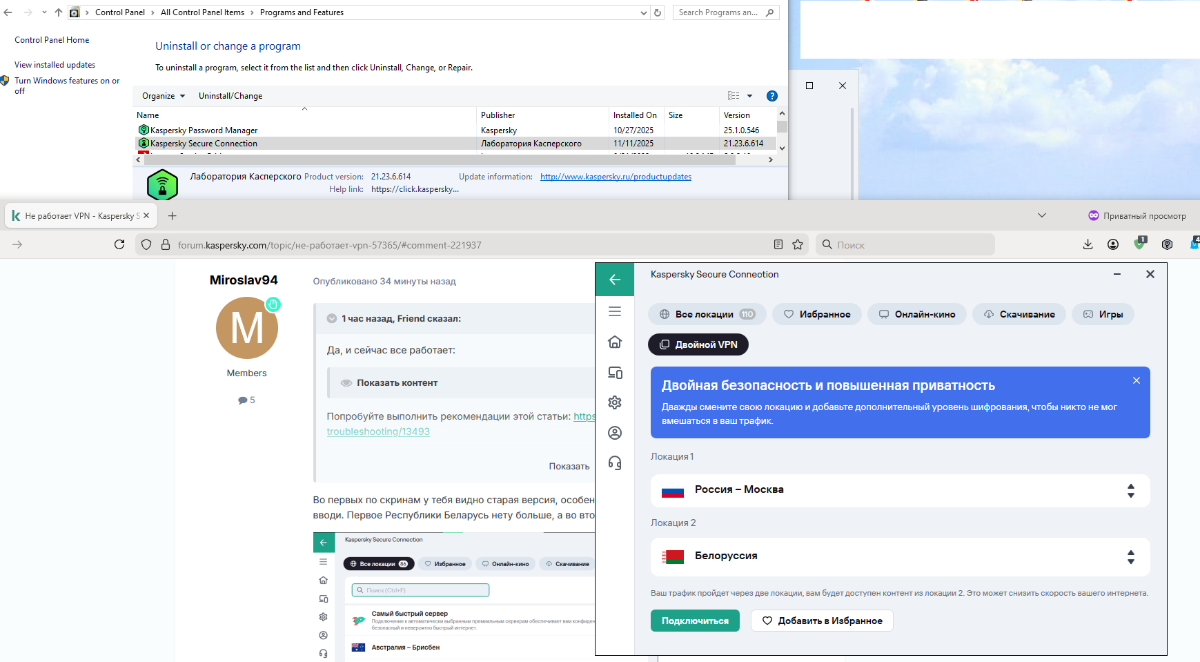Close the 'Не работает VPN' browser tab

[x=146, y=215]
